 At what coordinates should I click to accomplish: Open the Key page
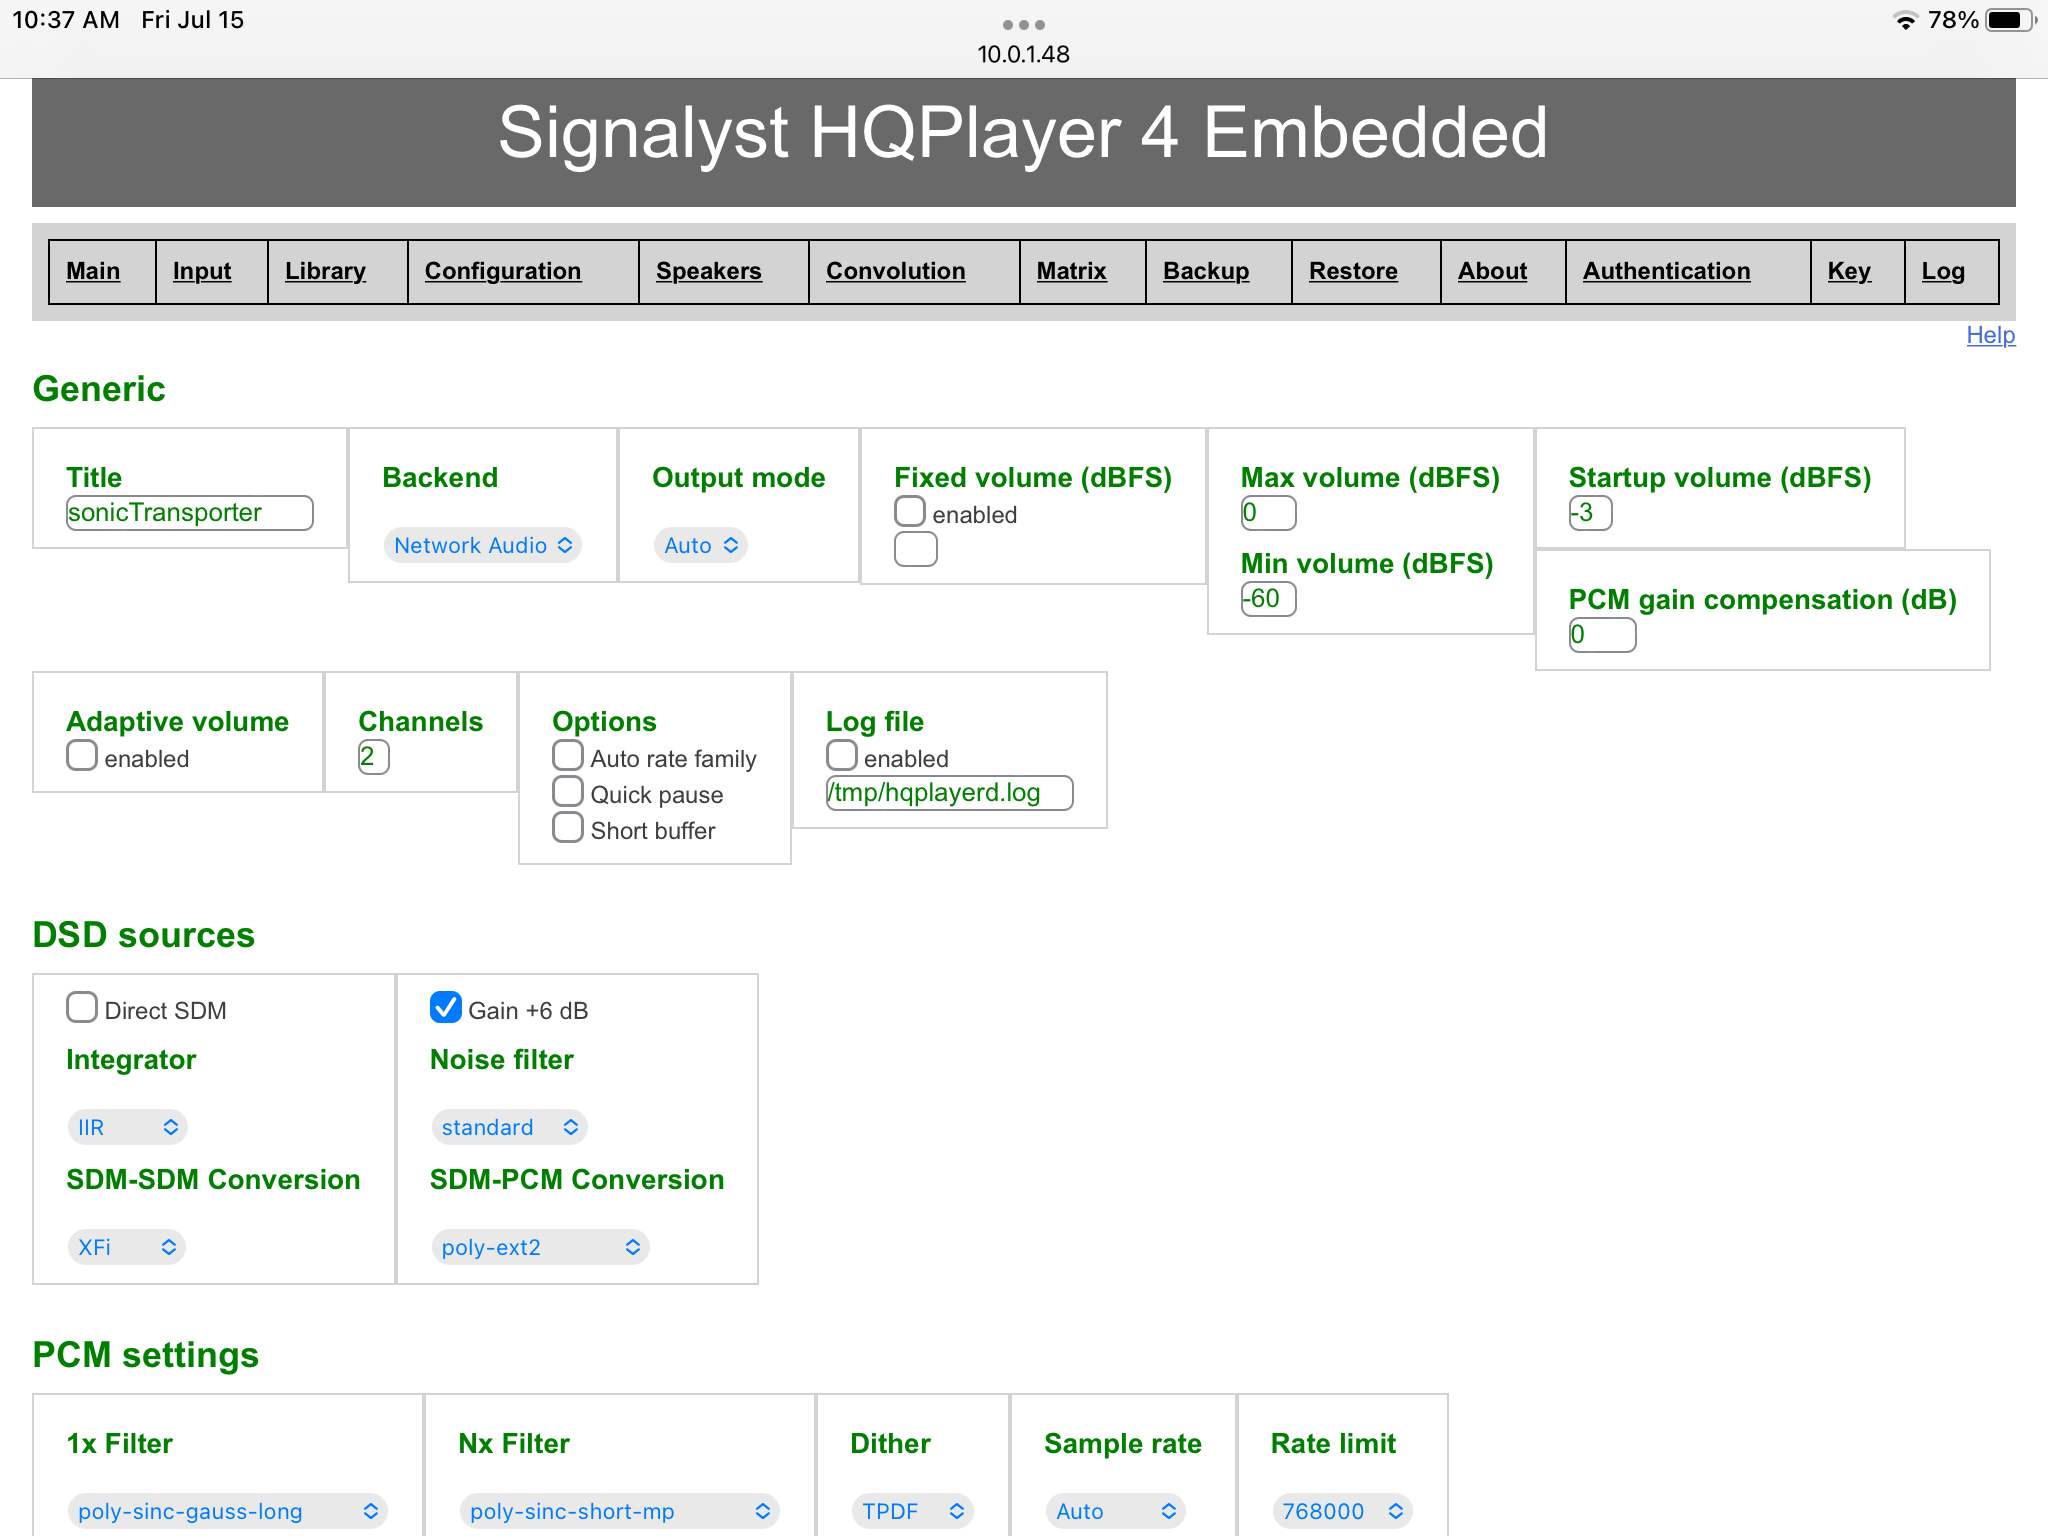coord(1849,271)
